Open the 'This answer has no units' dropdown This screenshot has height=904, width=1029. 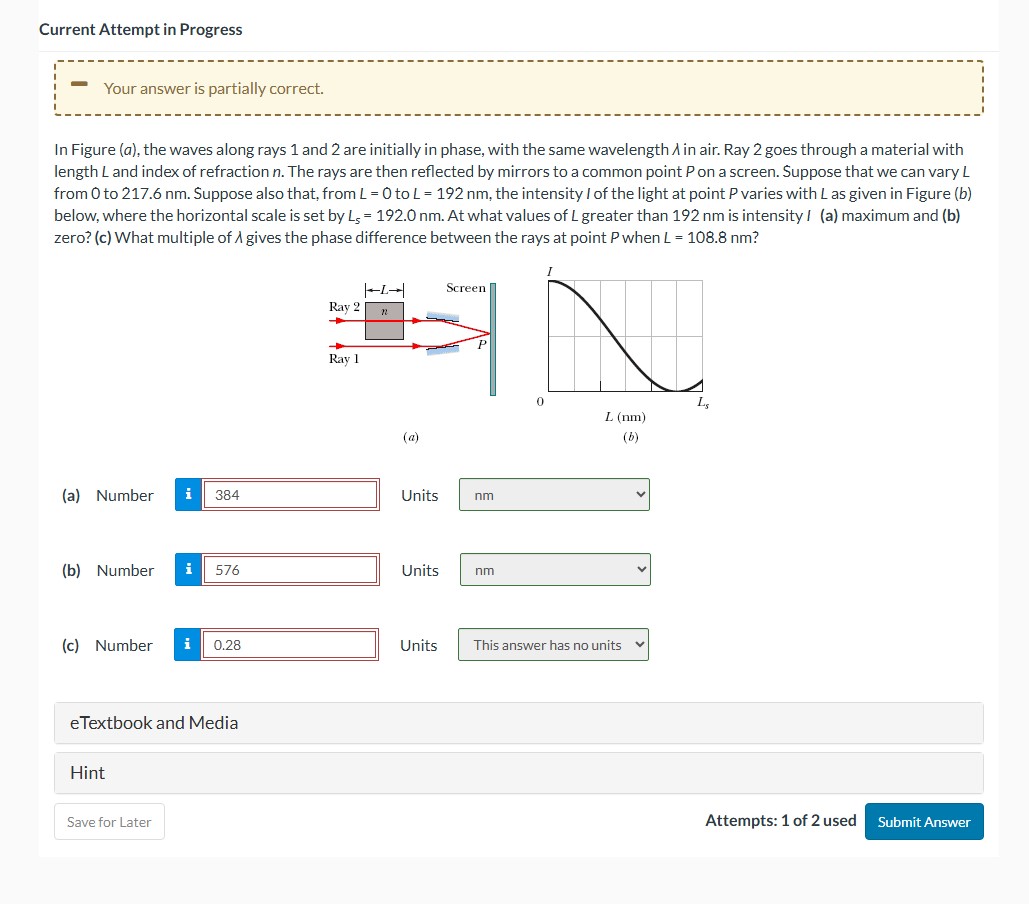553,644
